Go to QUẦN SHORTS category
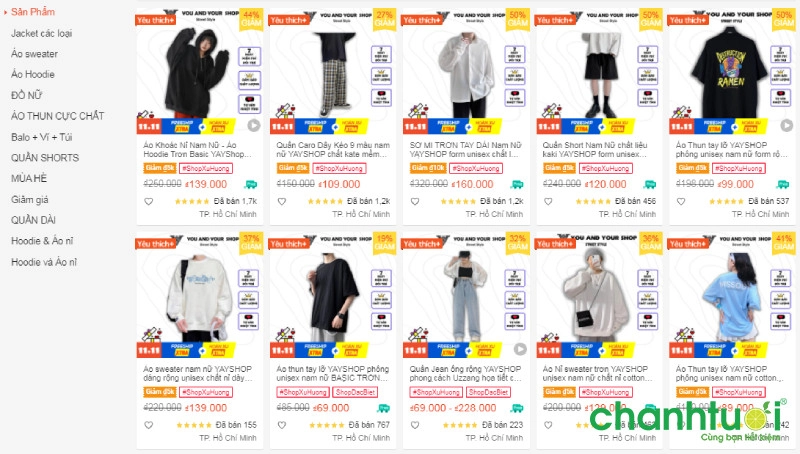 pyautogui.click(x=45, y=158)
